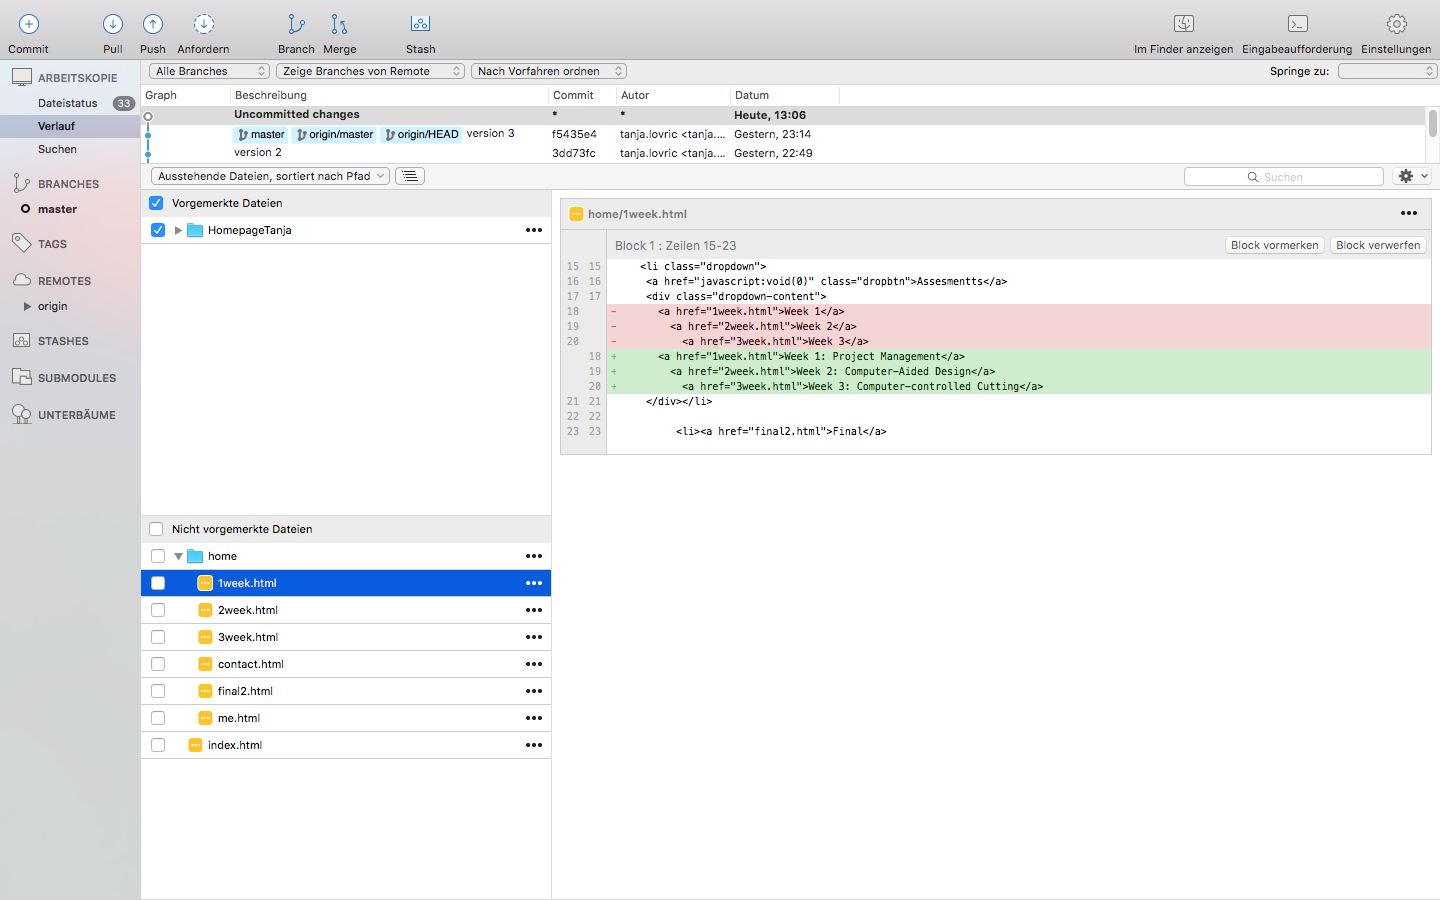This screenshot has height=900, width=1440.
Task: Check Nicht vorgemerkte Dateien checkbox
Action: tap(156, 529)
